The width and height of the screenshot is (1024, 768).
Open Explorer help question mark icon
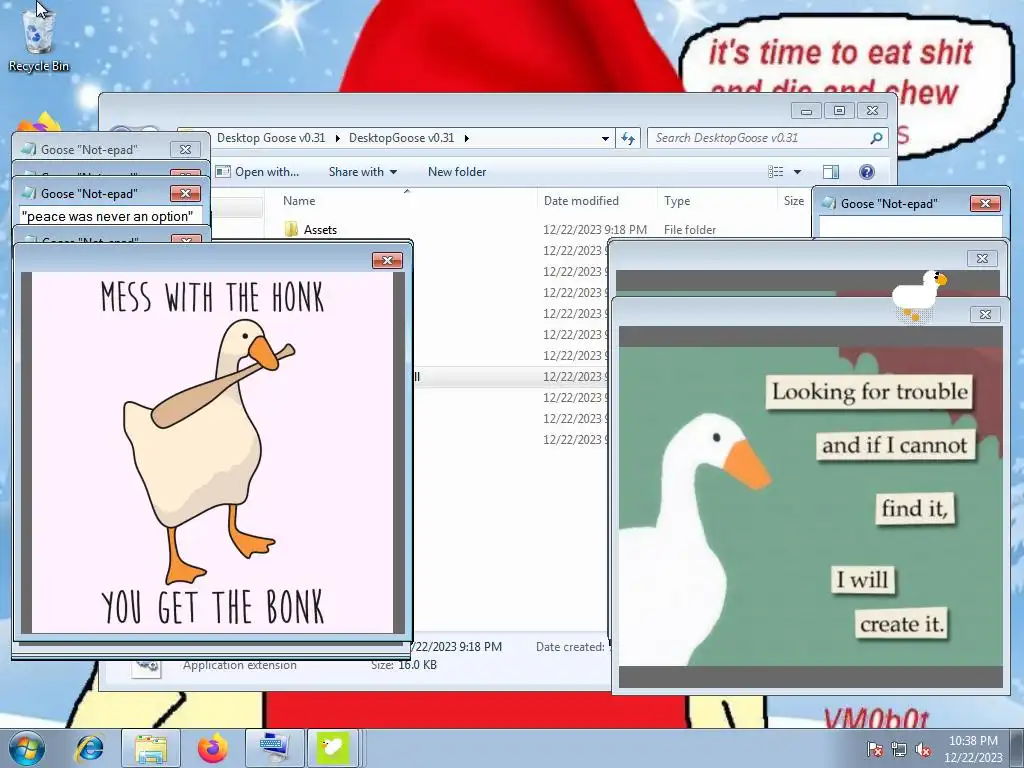coord(867,172)
